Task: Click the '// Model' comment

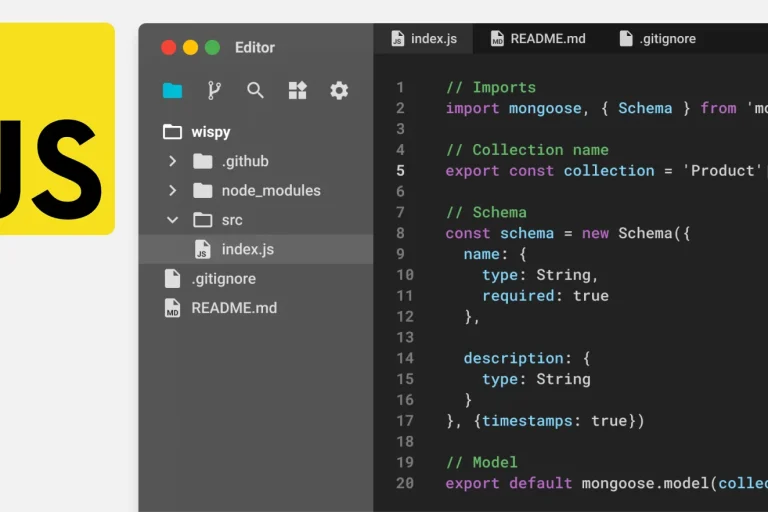Action: click(481, 462)
